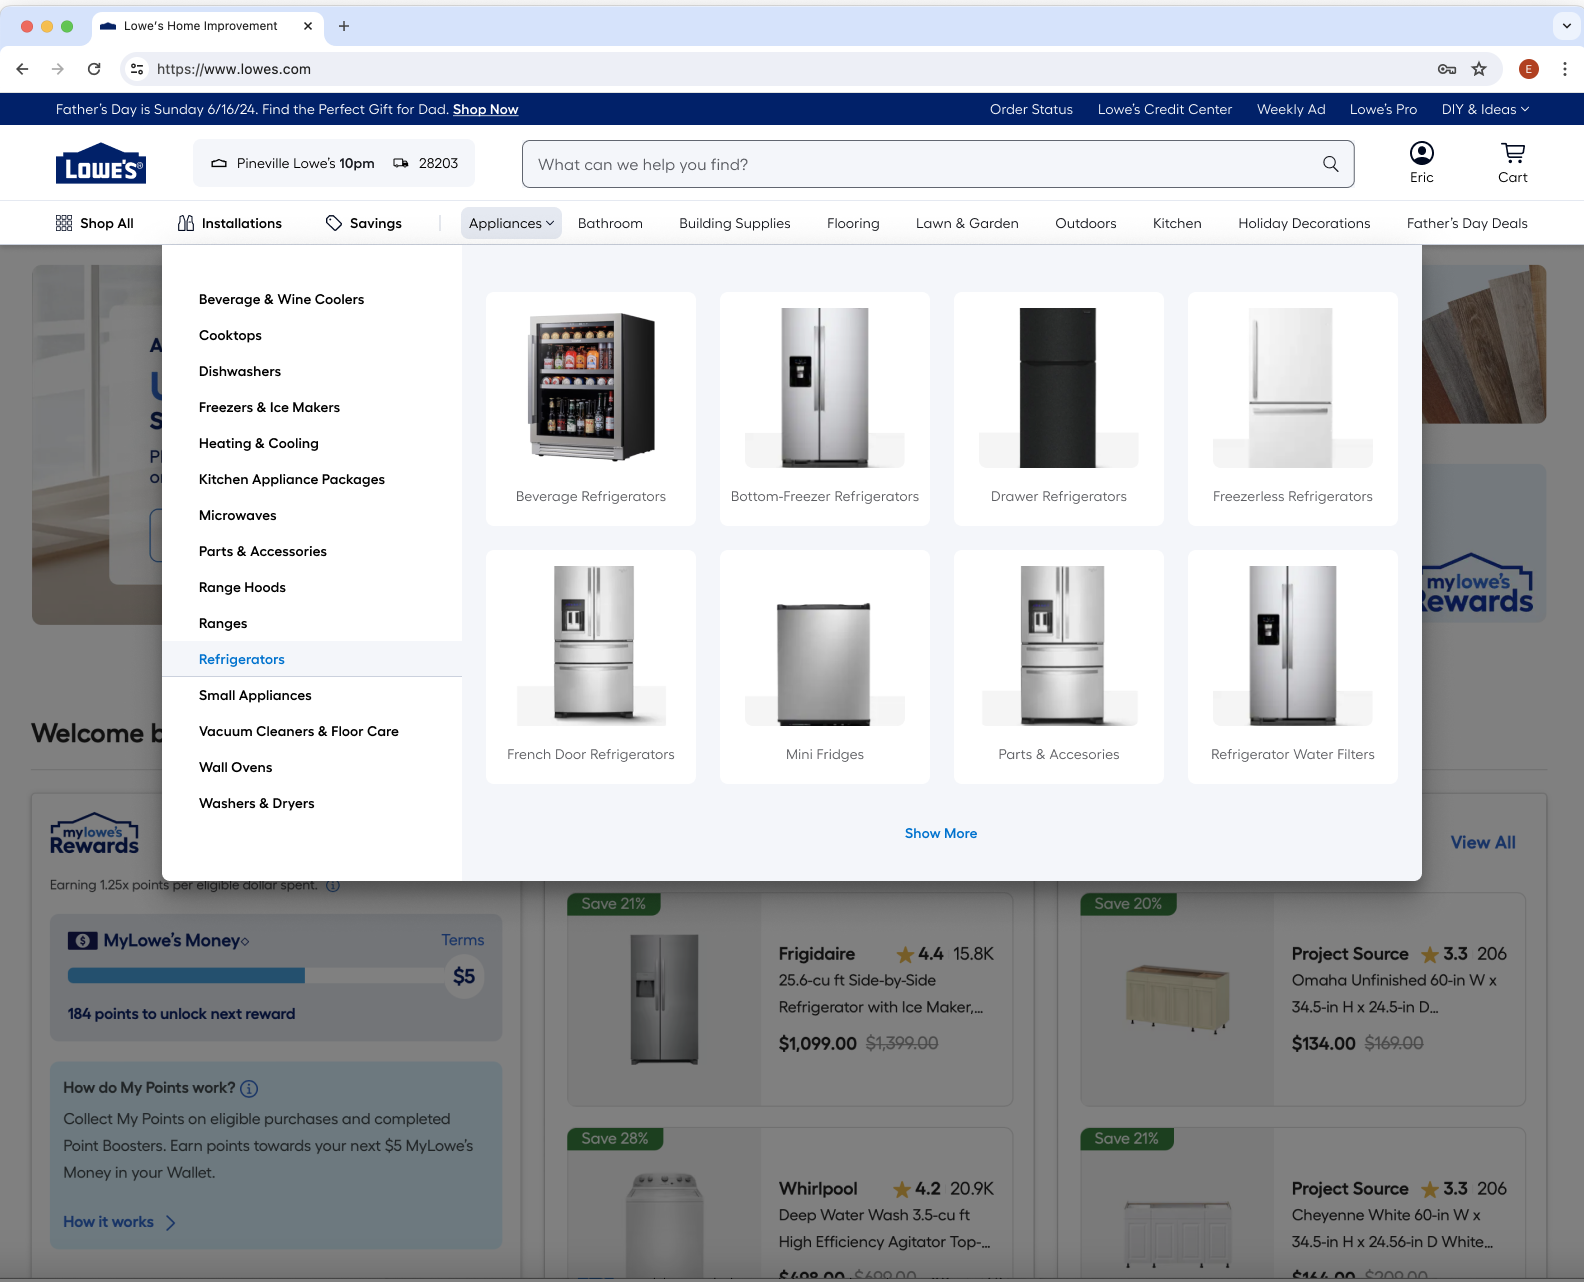Click the info icon next to How do My Points work
Screen dimensions: 1584x1282
coord(249,1089)
